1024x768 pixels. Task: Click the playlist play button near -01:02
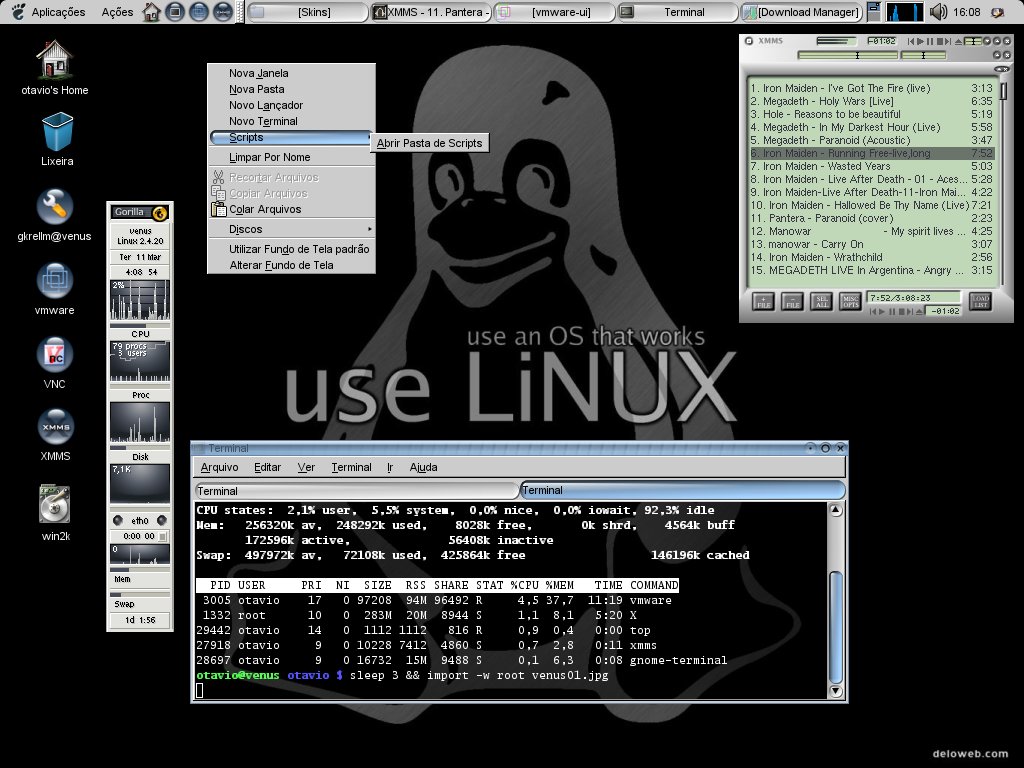coord(882,312)
